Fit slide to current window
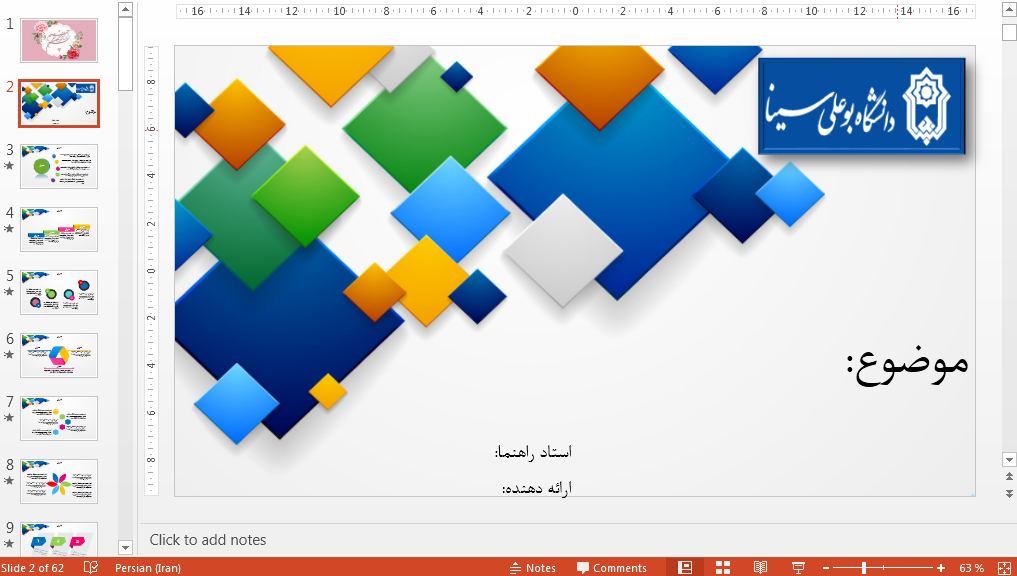 tap(1004, 568)
